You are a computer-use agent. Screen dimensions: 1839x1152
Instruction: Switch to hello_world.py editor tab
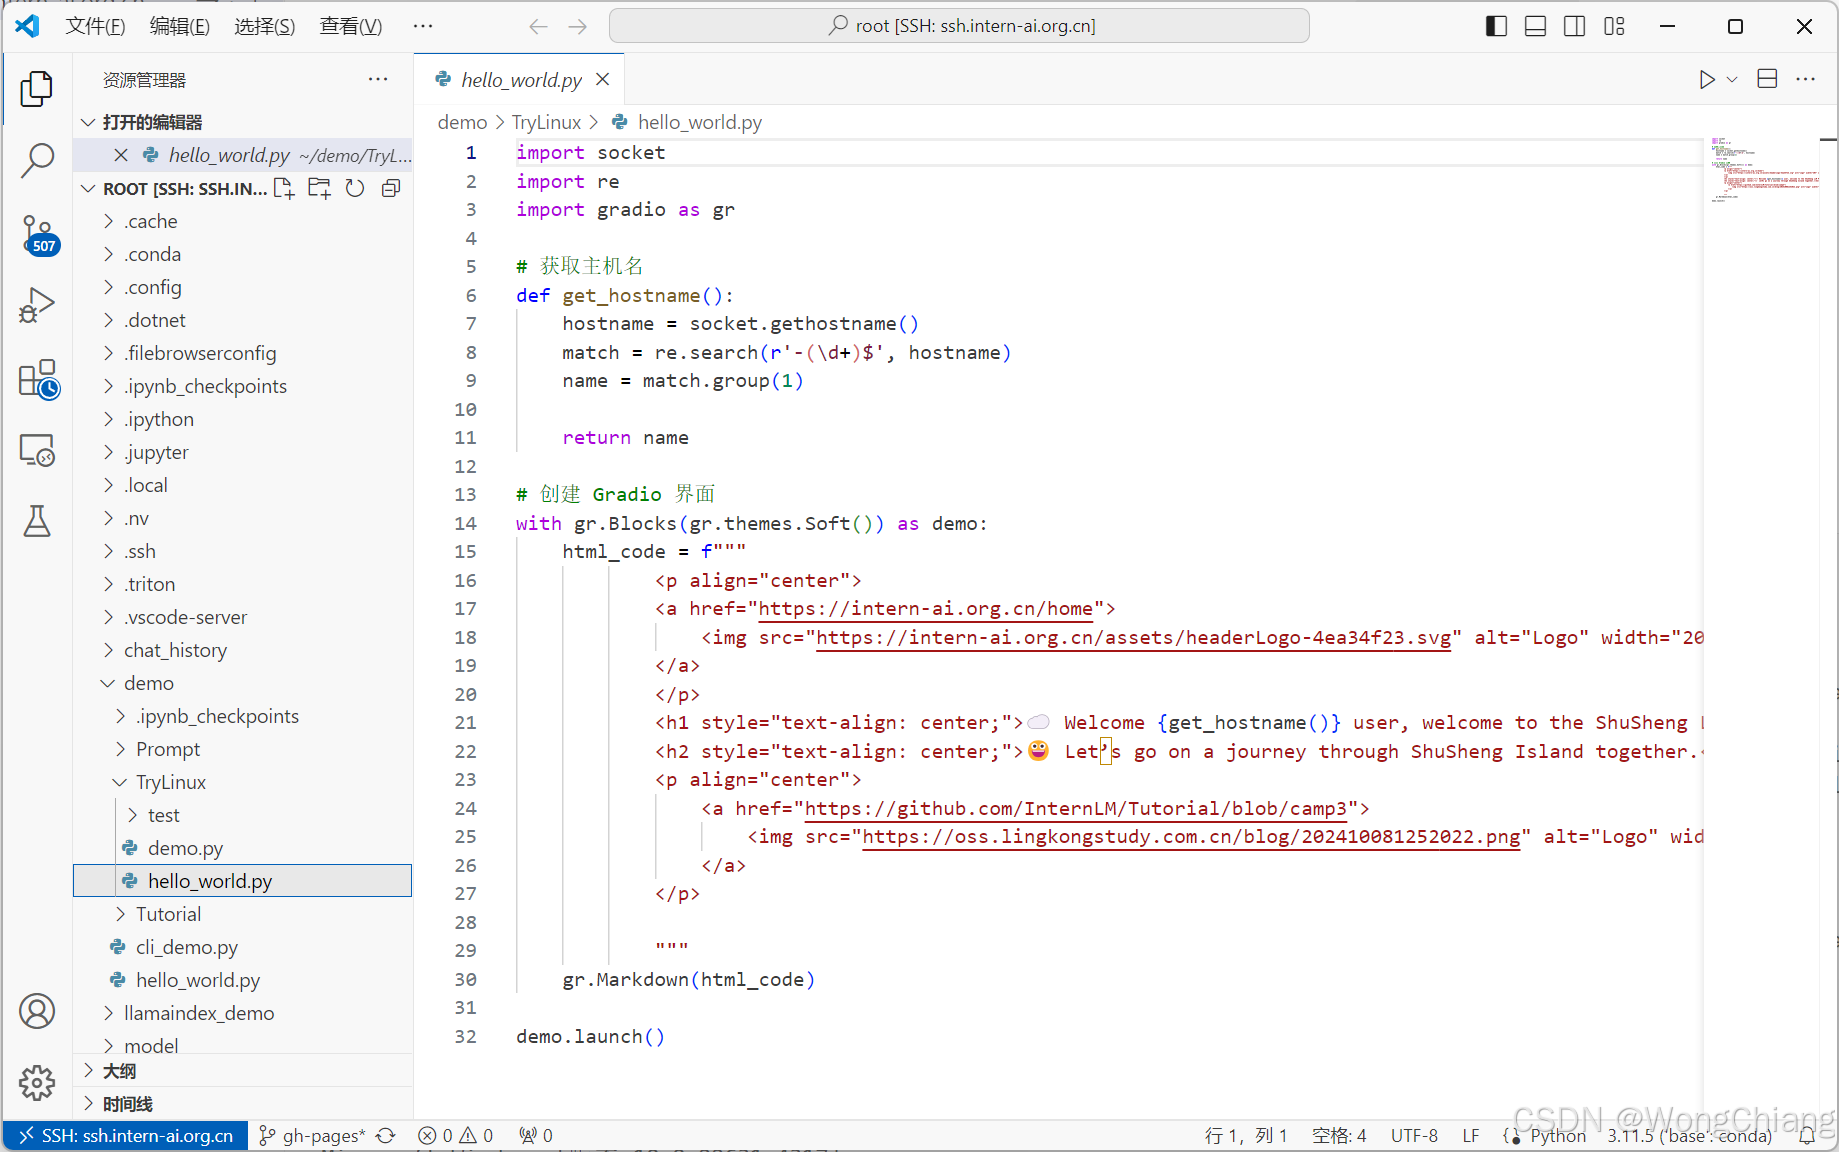[521, 80]
